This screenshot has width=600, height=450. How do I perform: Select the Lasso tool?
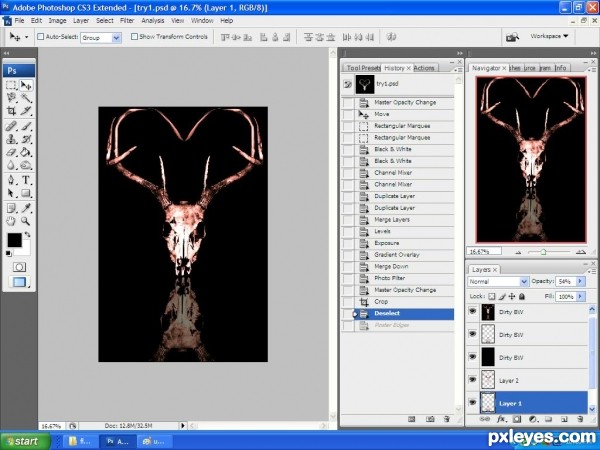click(x=11, y=98)
